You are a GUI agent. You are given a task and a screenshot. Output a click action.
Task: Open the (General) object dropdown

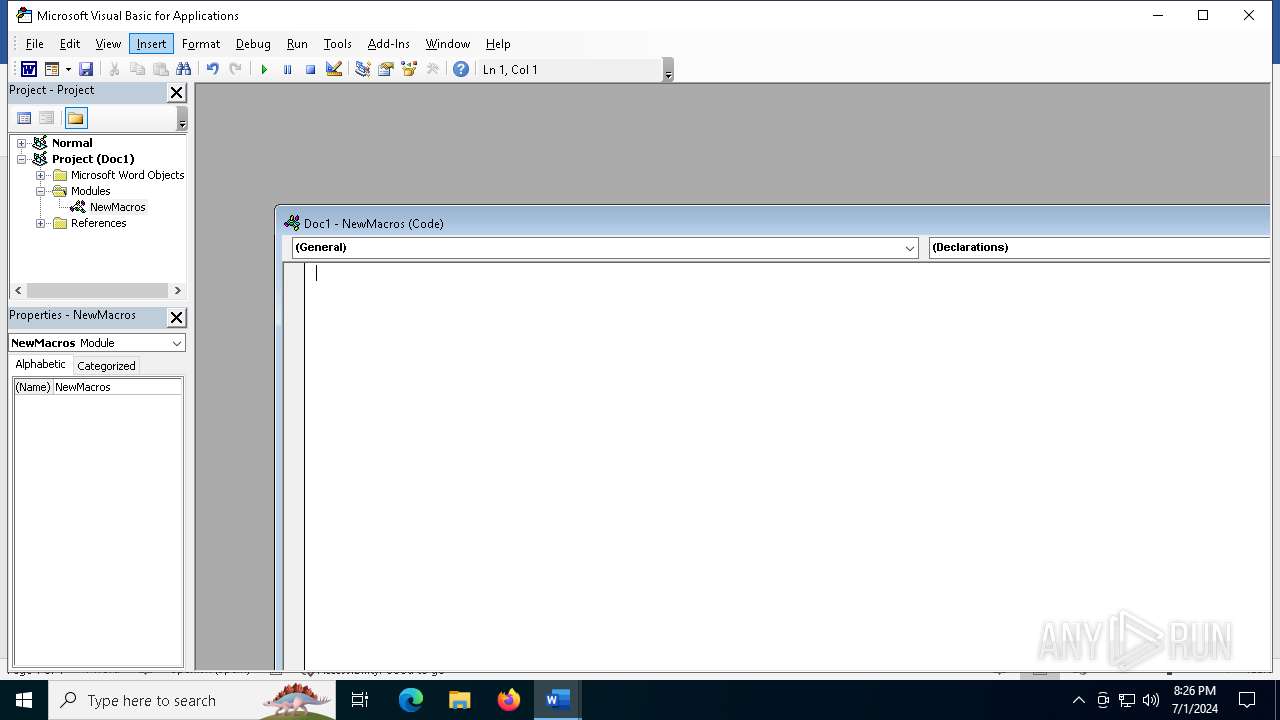coord(910,248)
